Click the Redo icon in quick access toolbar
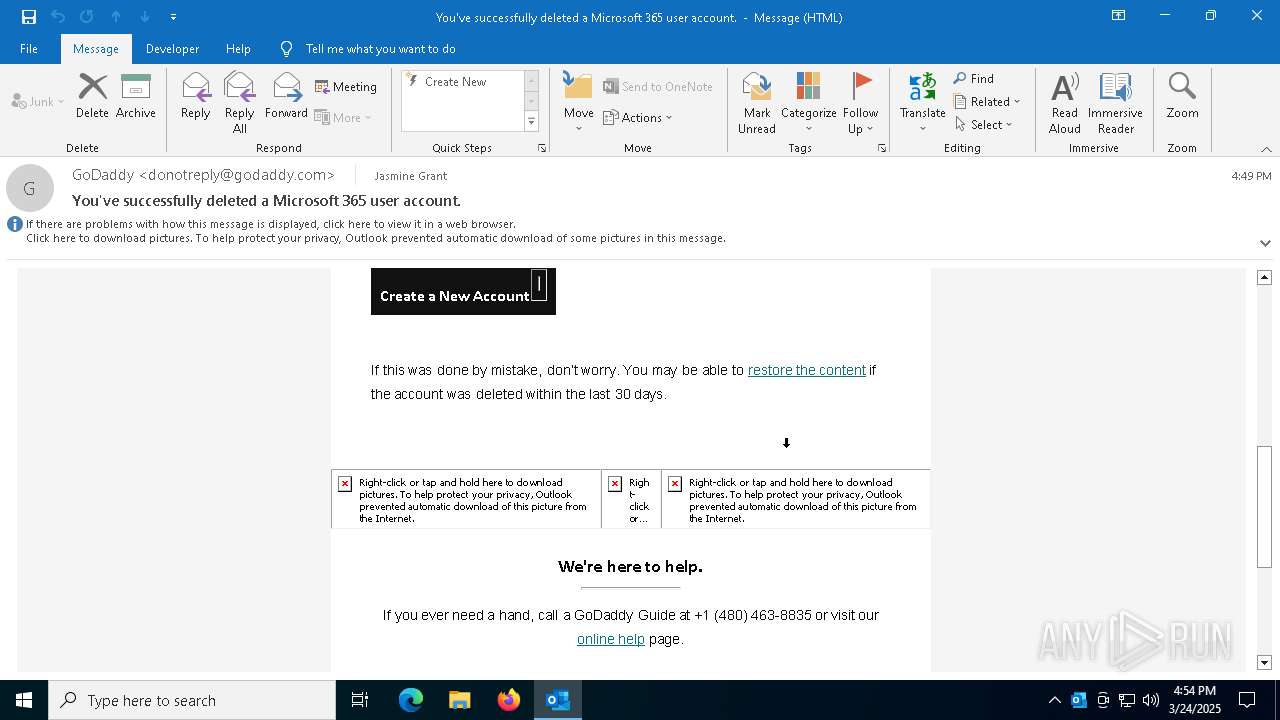Viewport: 1280px width, 720px height. click(87, 17)
